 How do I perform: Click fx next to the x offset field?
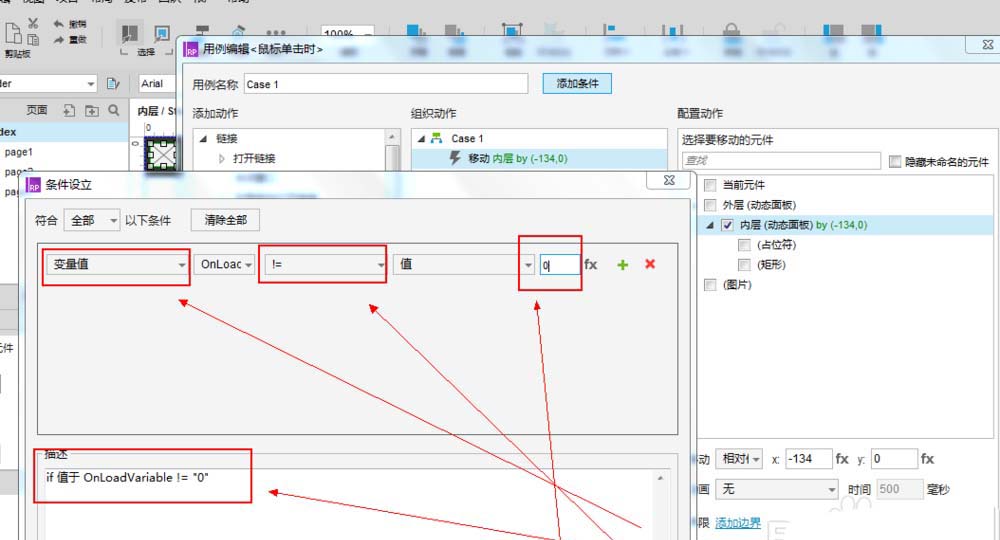842,458
